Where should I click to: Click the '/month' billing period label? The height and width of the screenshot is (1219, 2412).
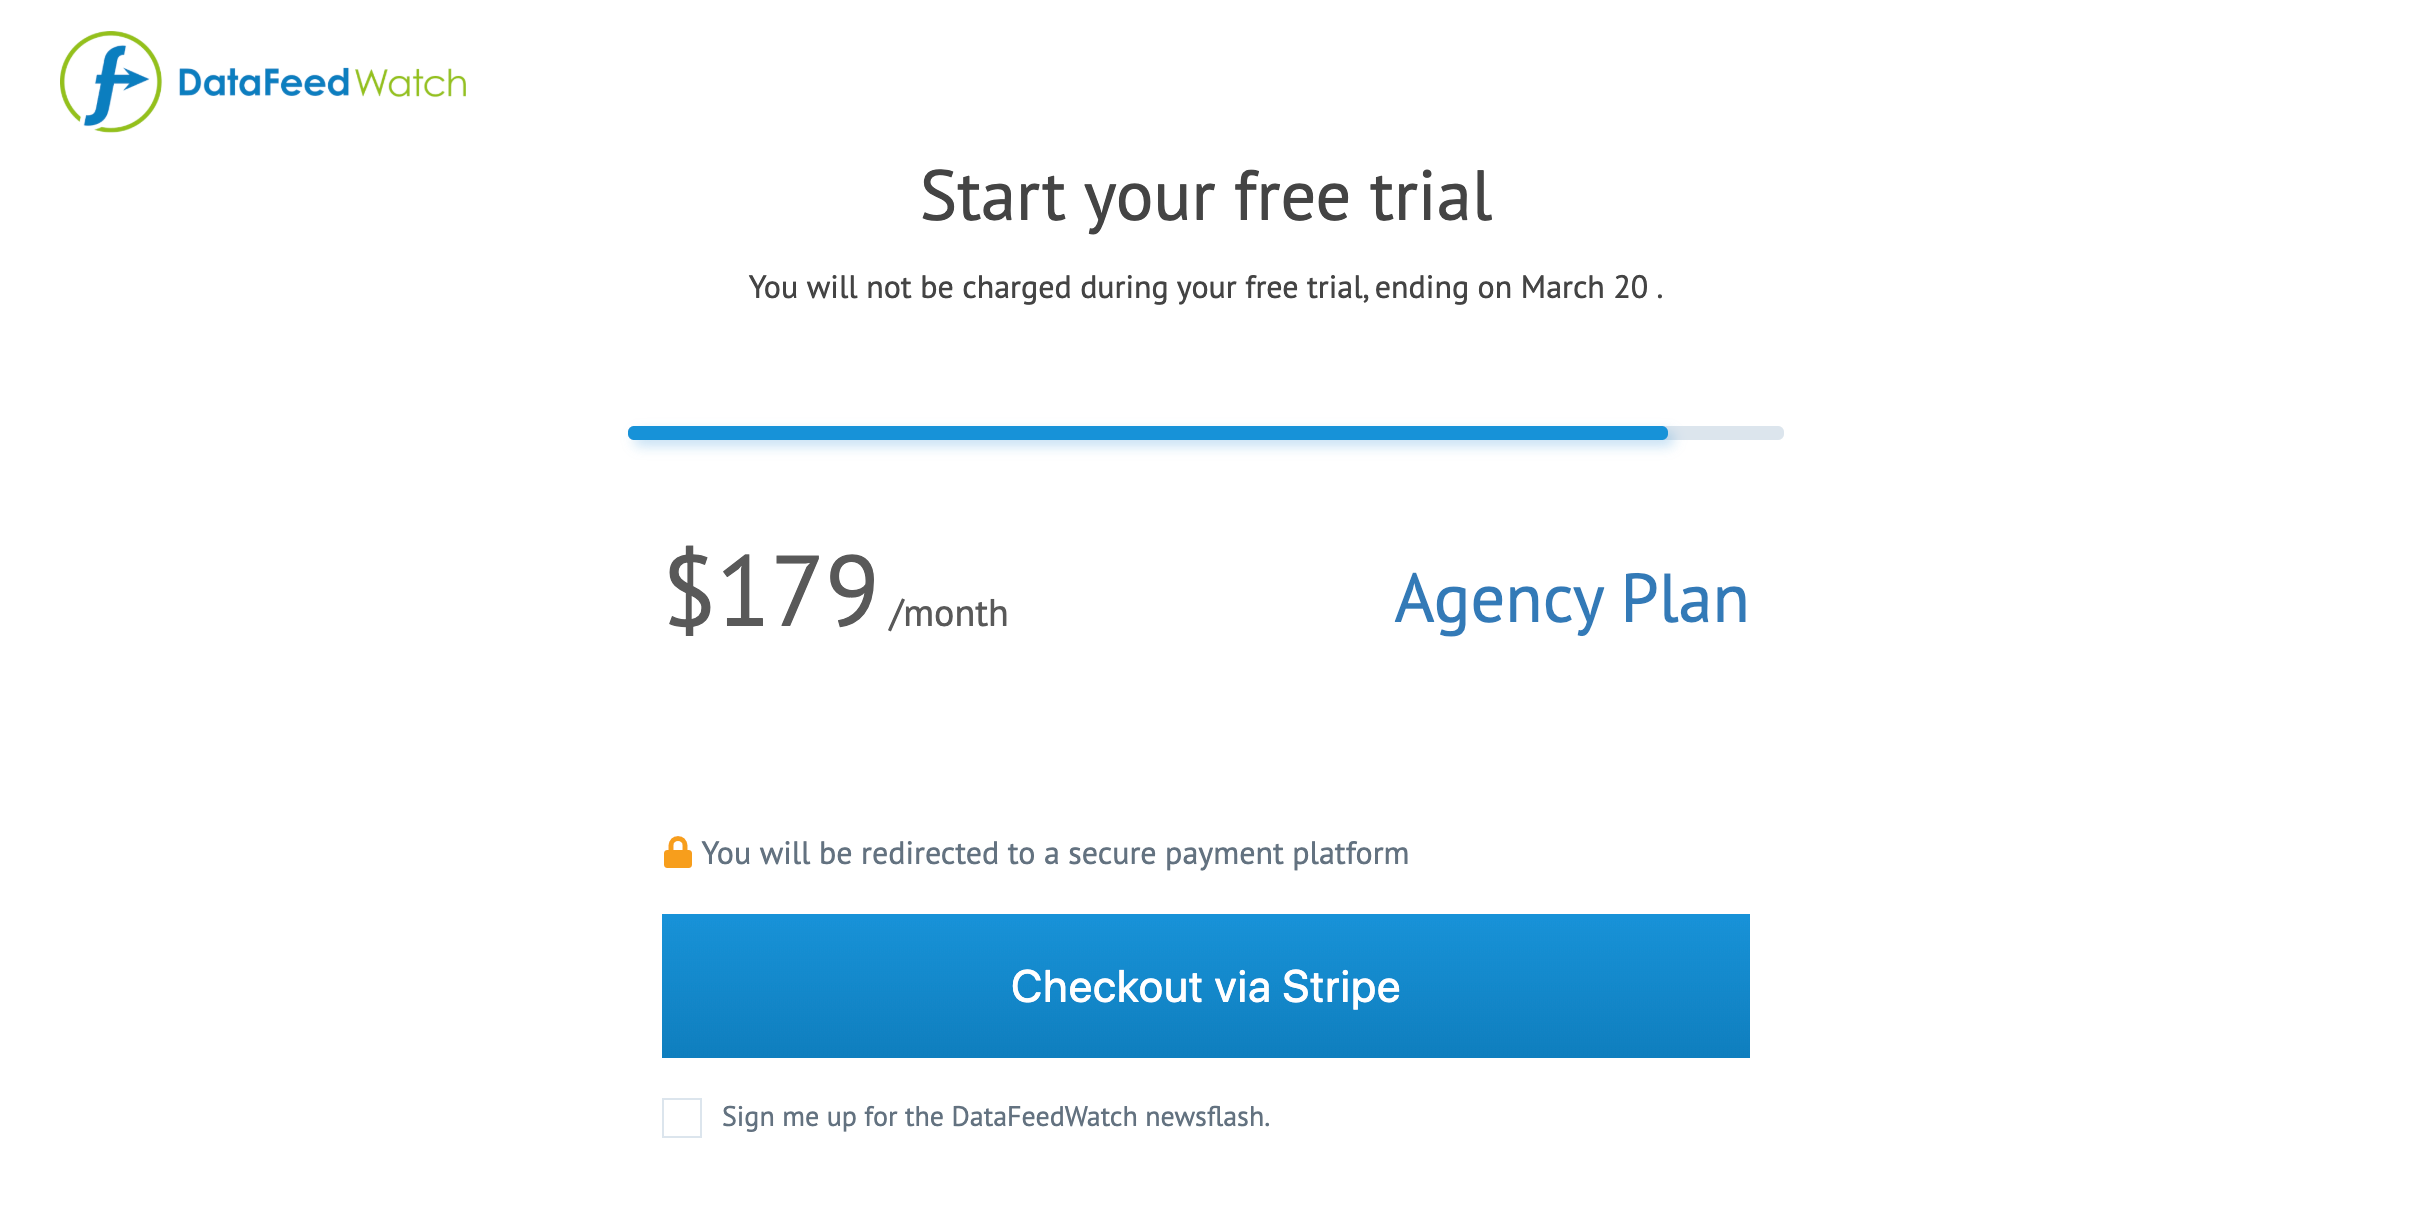tap(948, 614)
